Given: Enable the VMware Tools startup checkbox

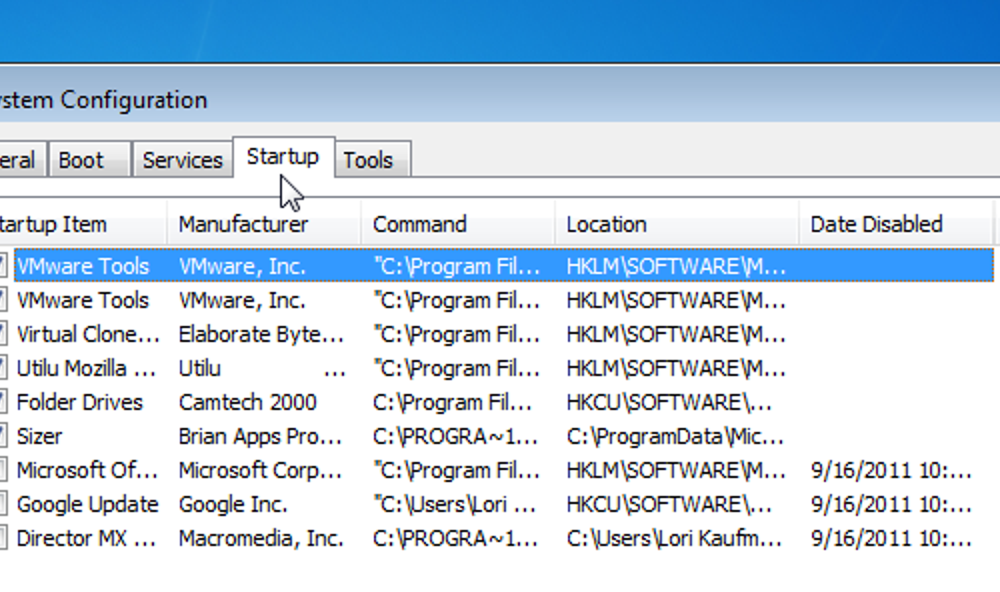Looking at the screenshot, I should [x=5, y=266].
